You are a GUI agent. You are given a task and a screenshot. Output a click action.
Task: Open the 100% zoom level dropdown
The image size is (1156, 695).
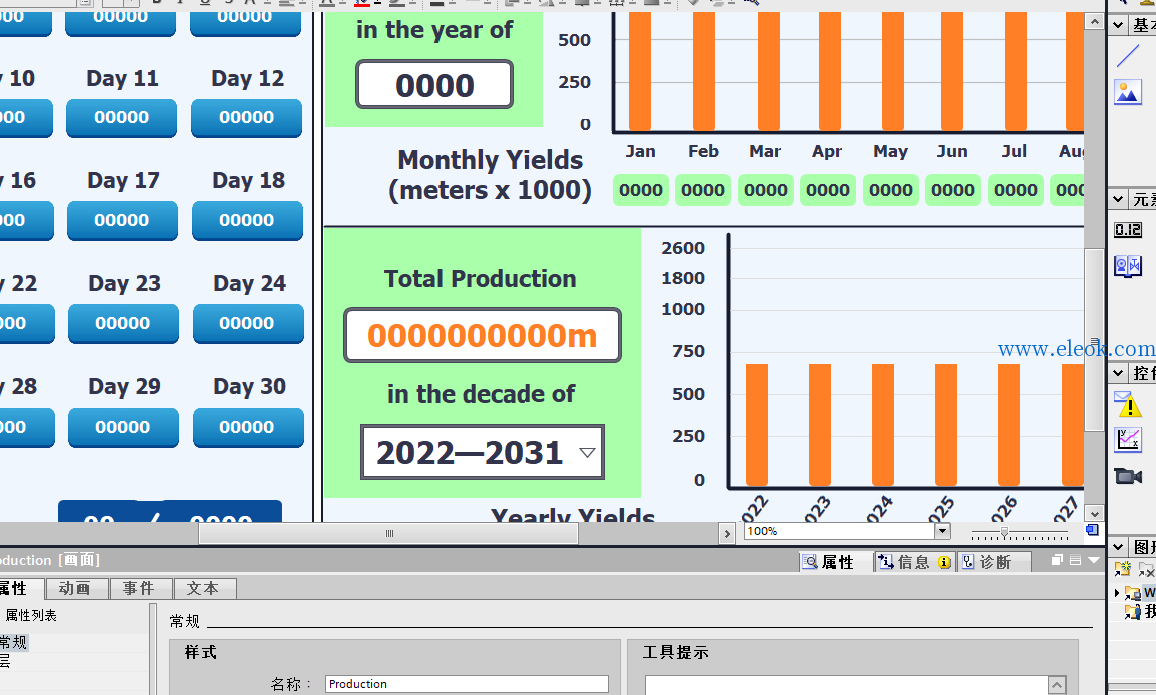942,531
